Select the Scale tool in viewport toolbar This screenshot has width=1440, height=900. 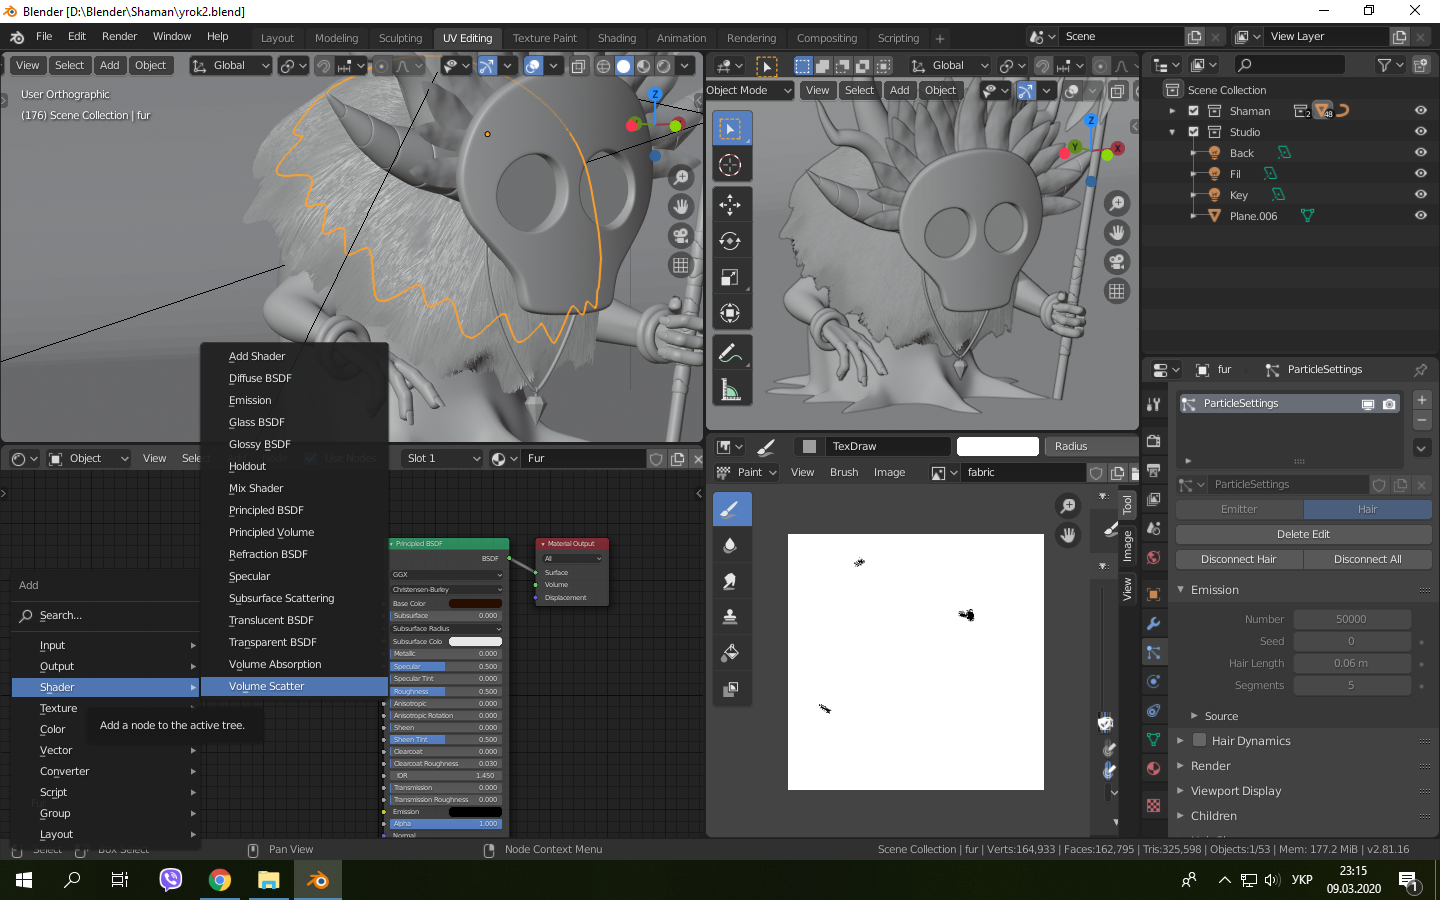tap(730, 277)
